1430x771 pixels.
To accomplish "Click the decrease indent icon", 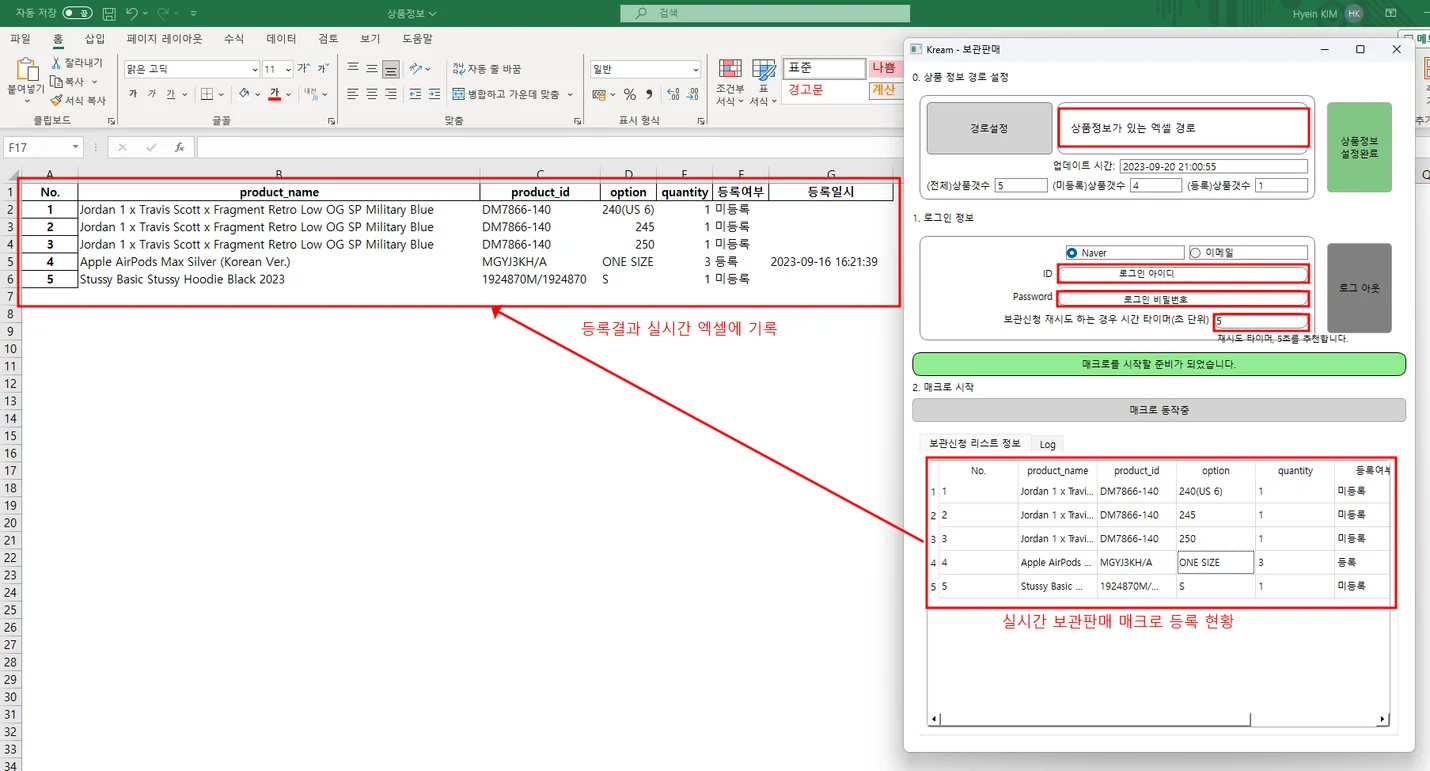I will coord(415,94).
